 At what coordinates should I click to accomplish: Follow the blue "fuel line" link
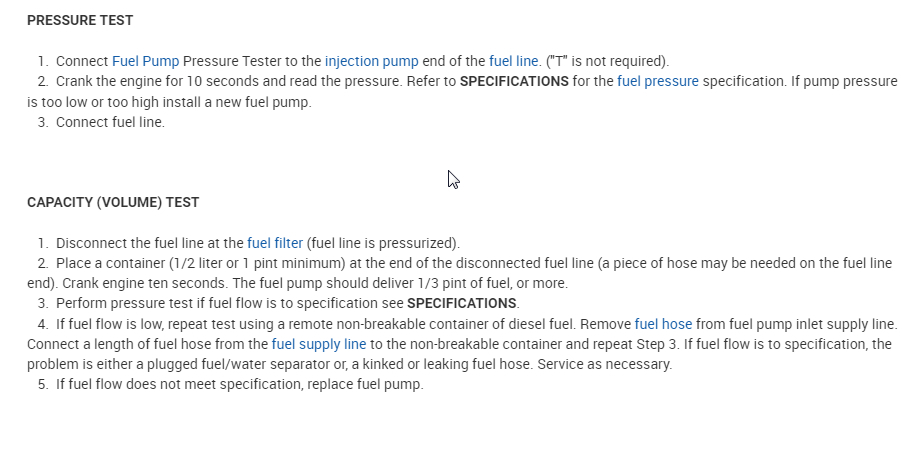514,61
